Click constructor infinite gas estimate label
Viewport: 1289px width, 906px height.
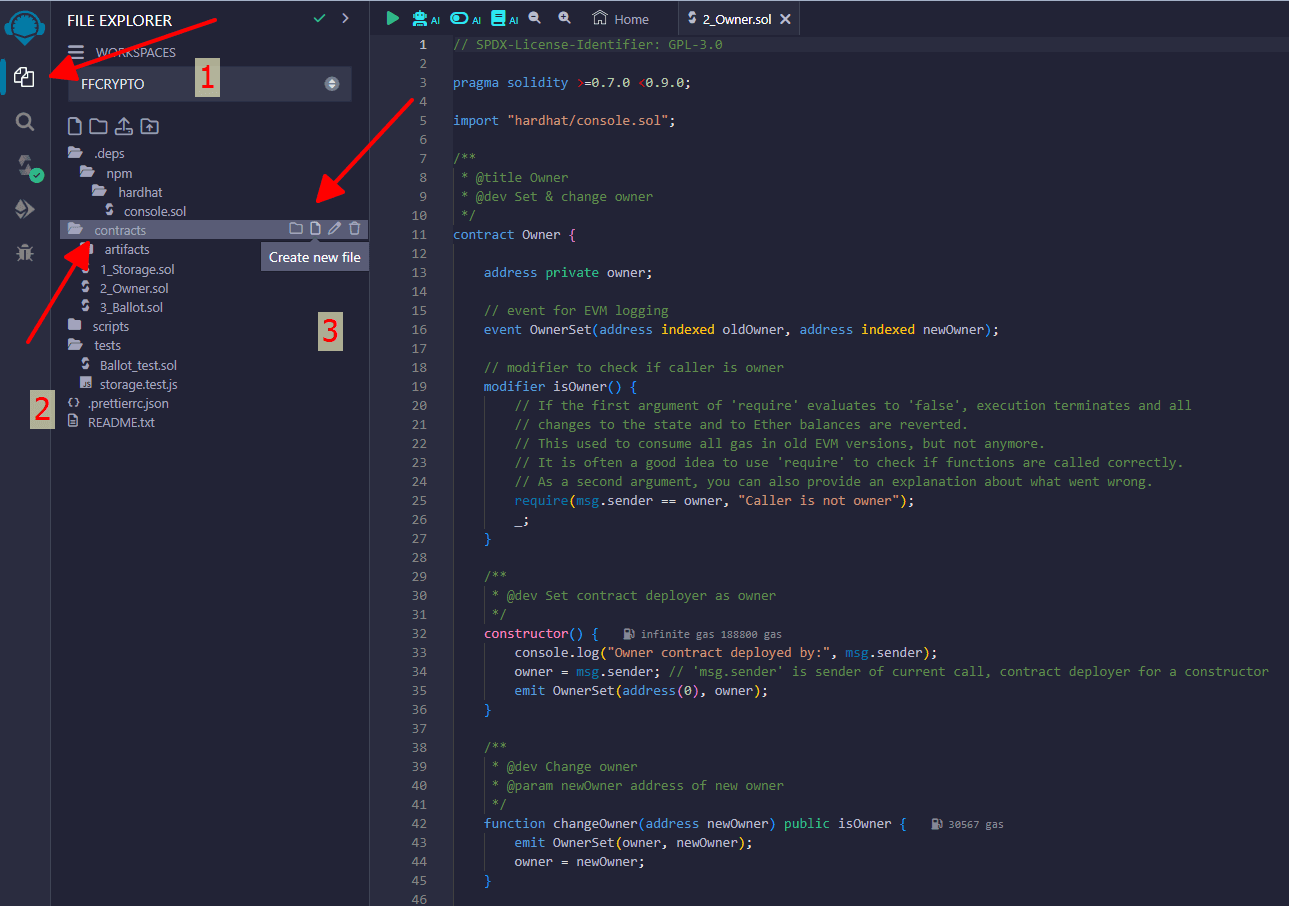[702, 634]
